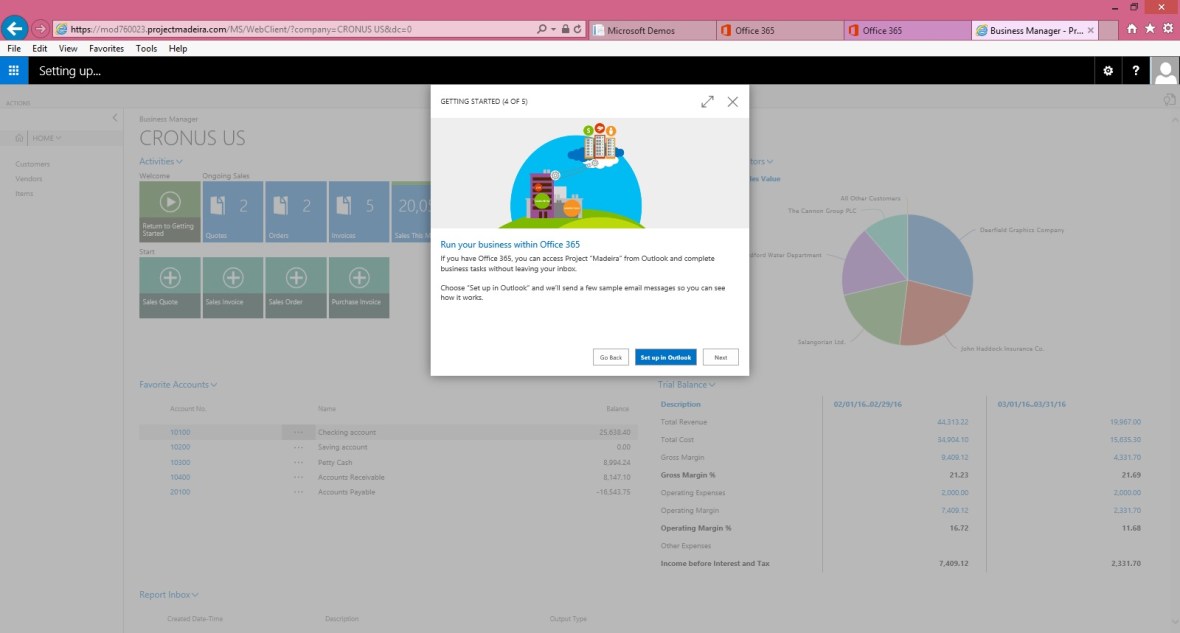Open the browser favorites star icon
The image size is (1180, 633).
(1150, 29)
